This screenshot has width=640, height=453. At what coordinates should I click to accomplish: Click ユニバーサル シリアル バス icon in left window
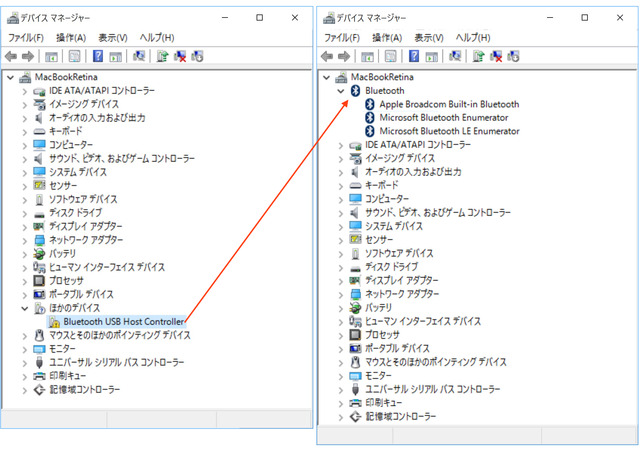click(x=39, y=362)
